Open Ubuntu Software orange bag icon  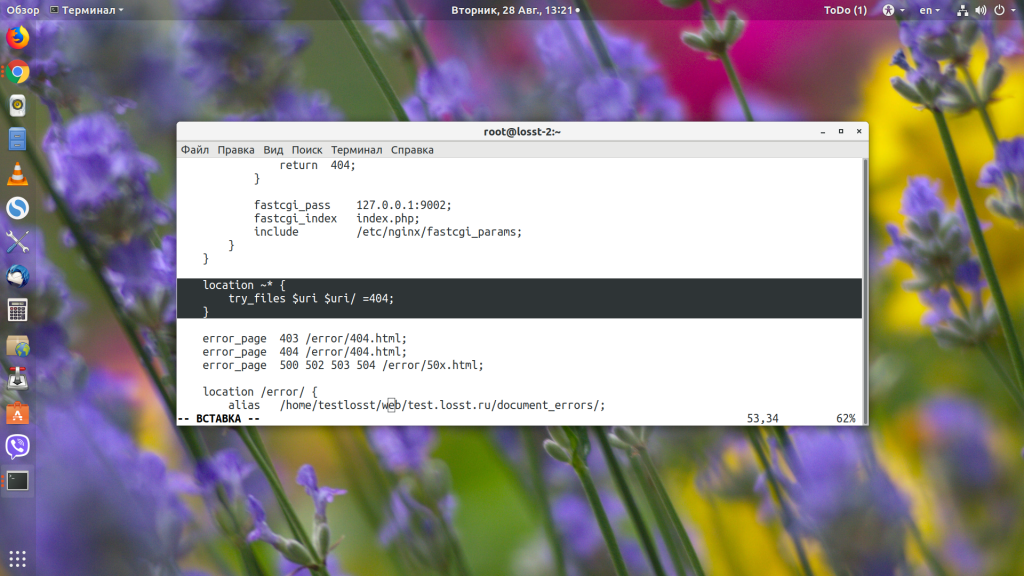click(17, 412)
